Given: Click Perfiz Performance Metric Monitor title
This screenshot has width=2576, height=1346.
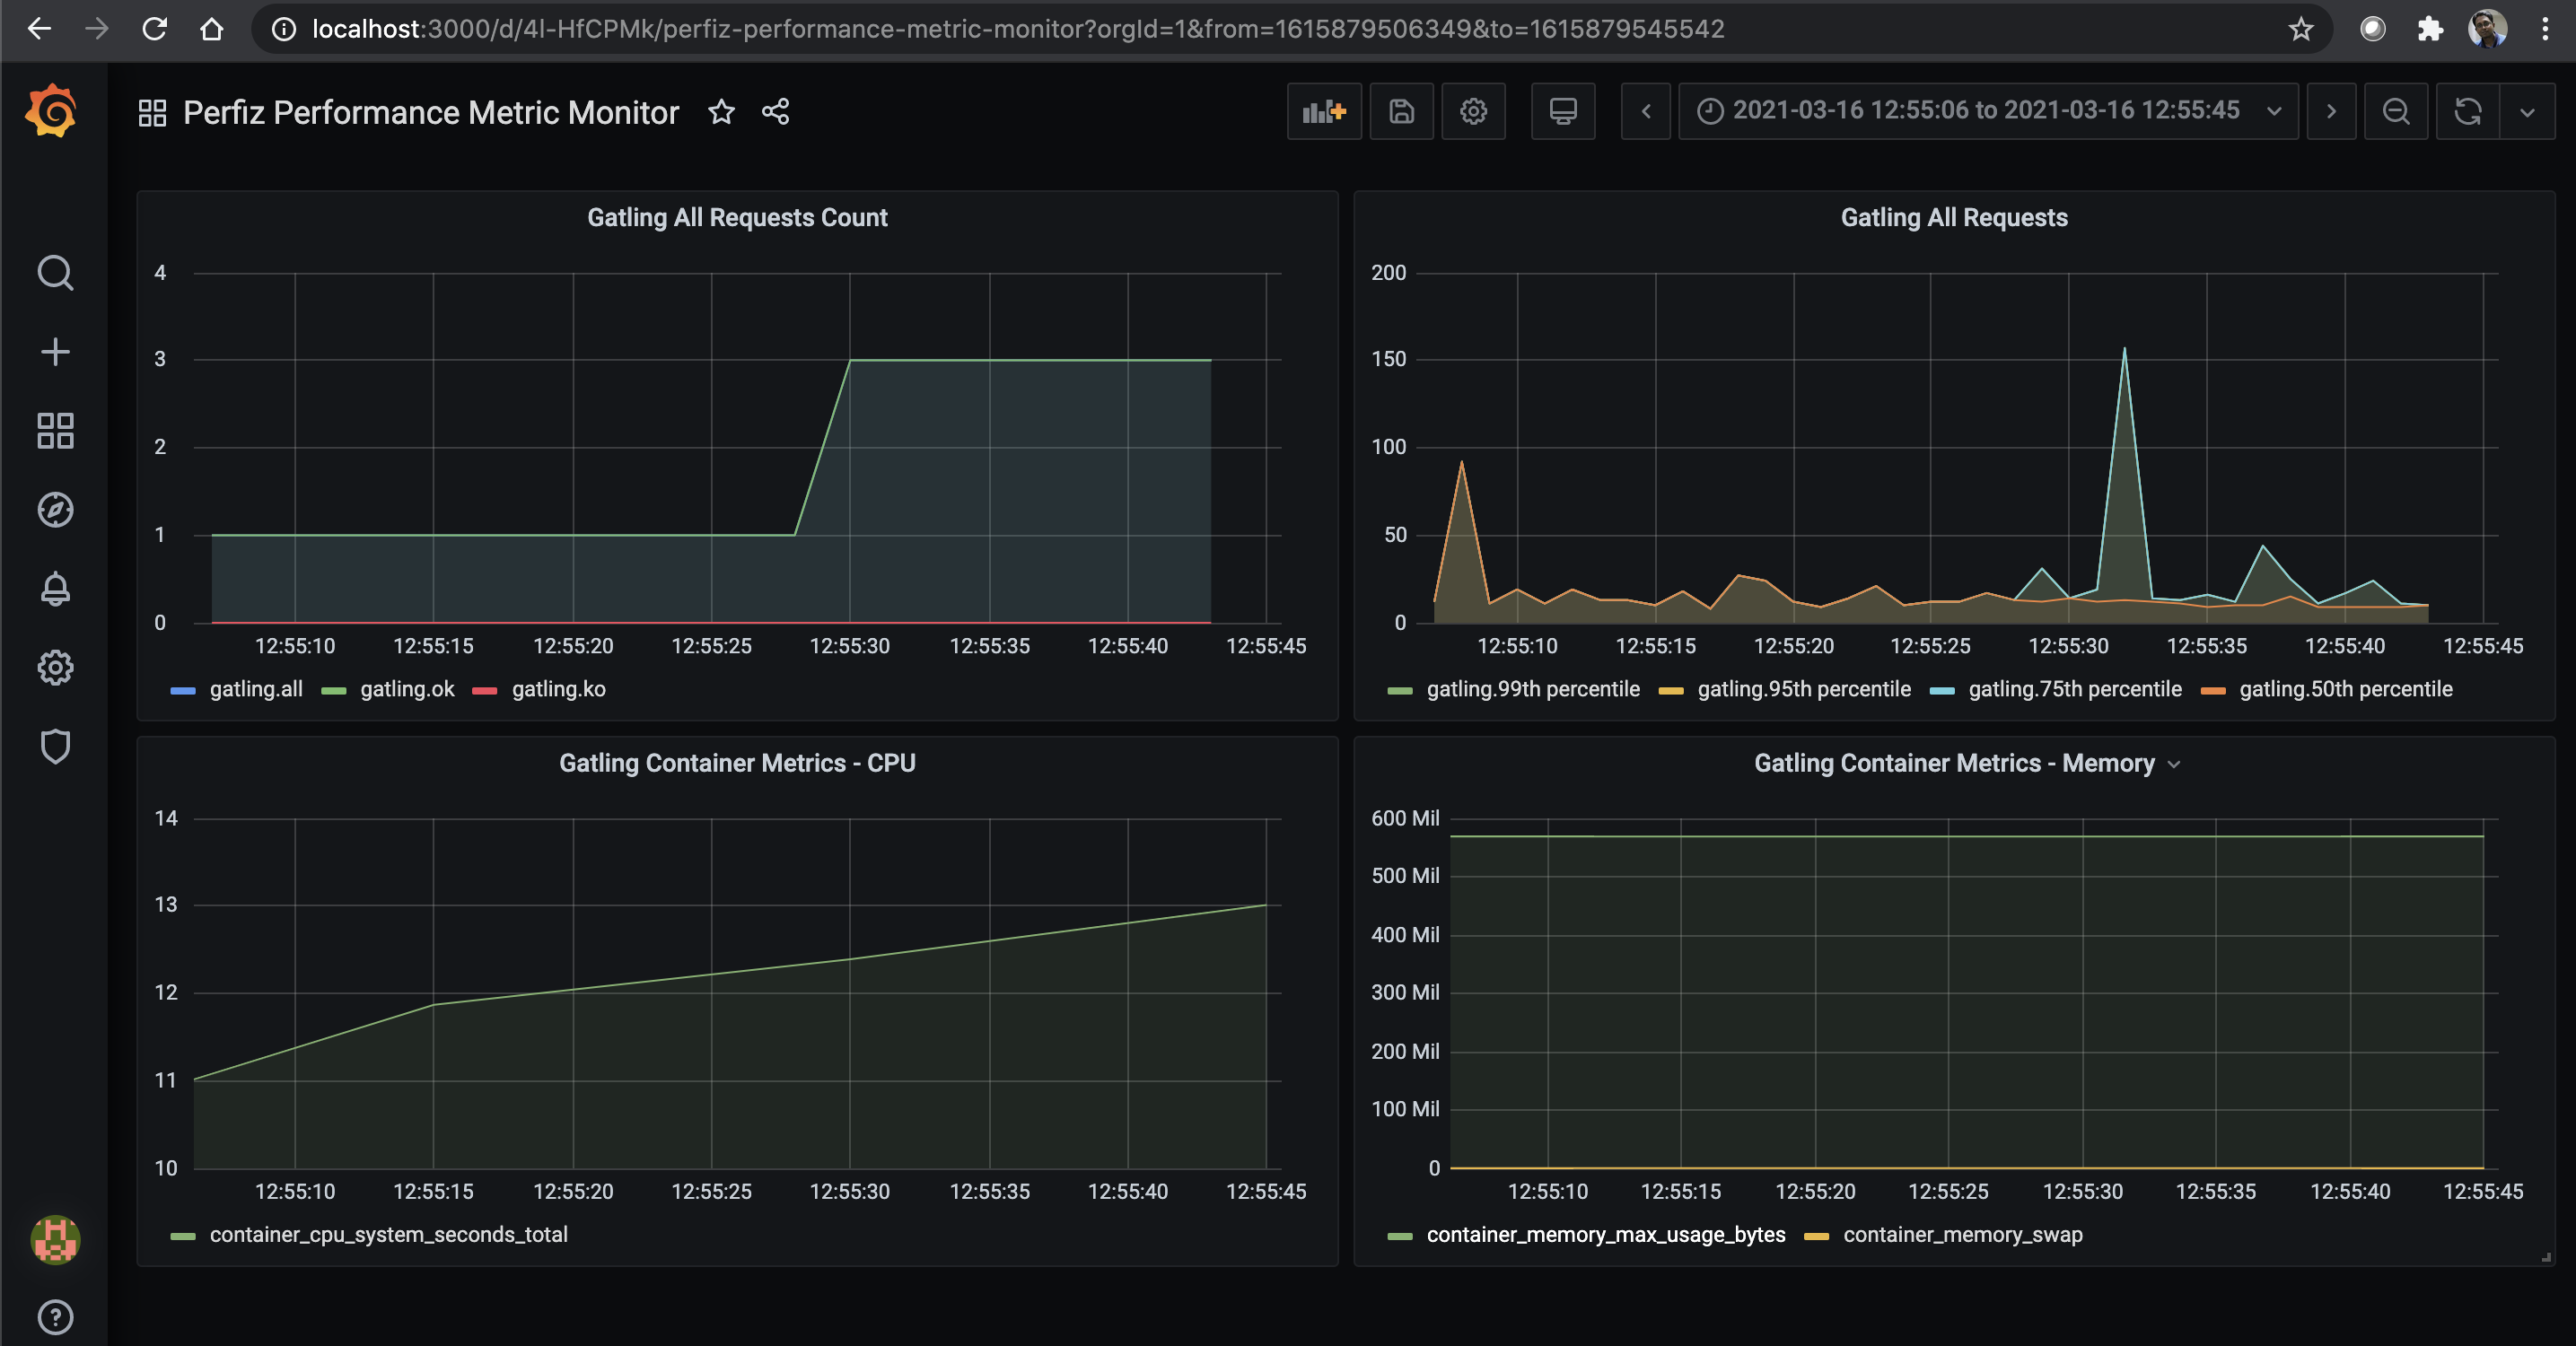Looking at the screenshot, I should point(431,112).
